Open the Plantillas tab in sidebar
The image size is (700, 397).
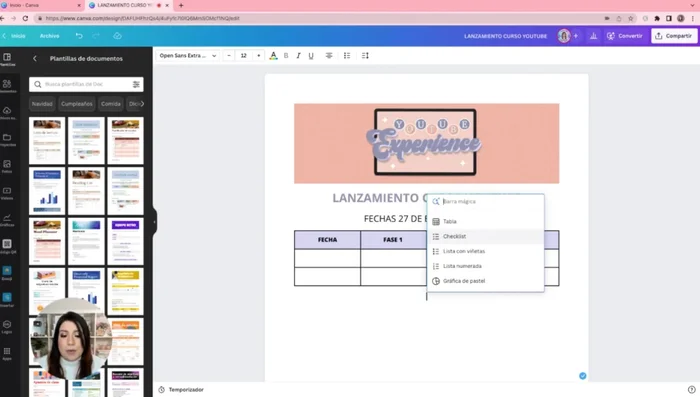tap(7, 59)
